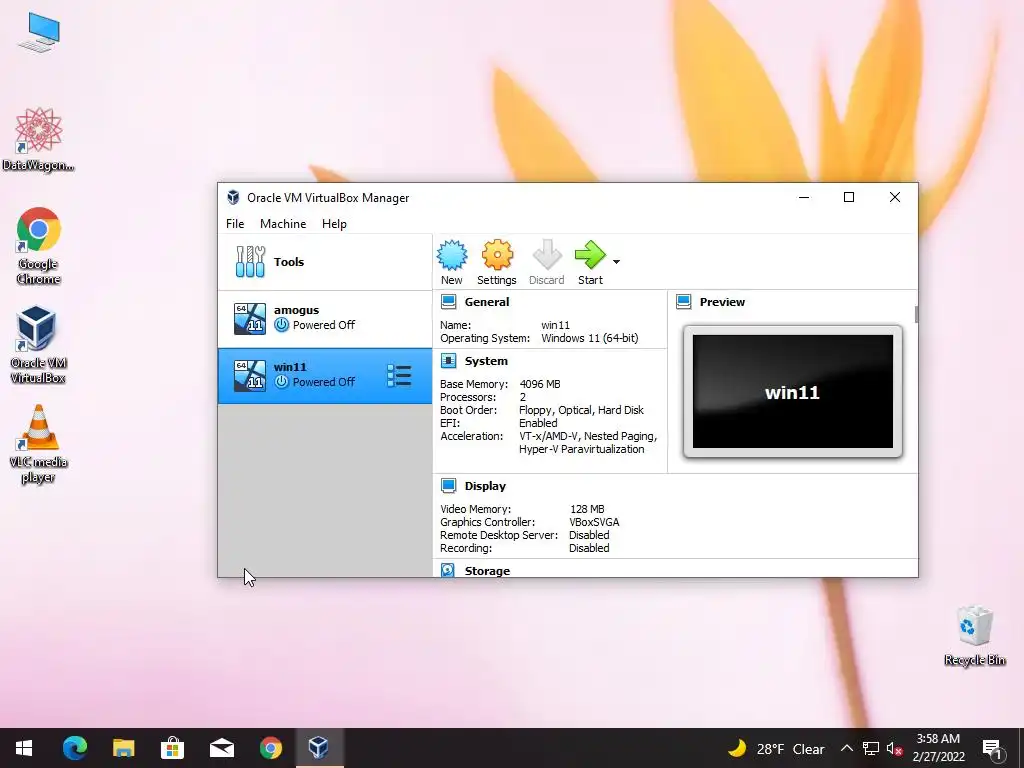
Task: Open win11 machine tools list menu icon
Action: (399, 376)
